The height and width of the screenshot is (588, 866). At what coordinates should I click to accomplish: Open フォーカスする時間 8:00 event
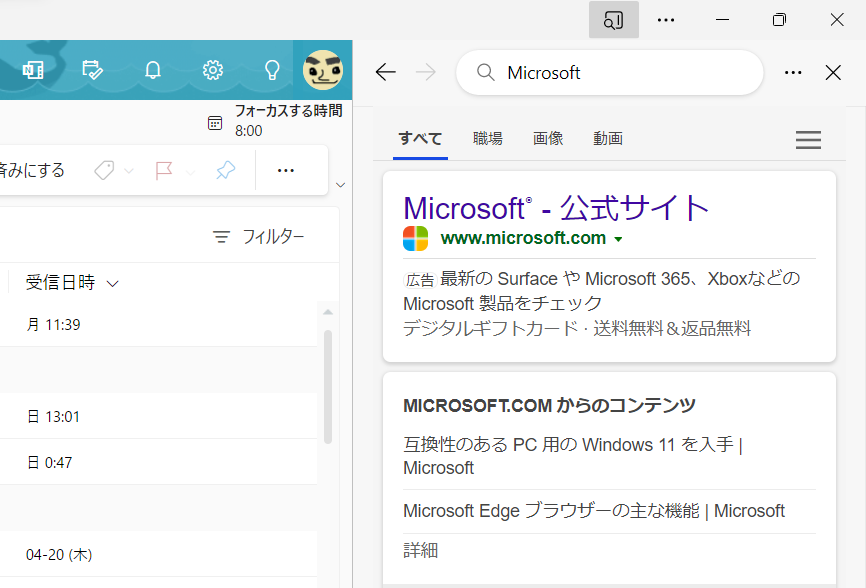(x=276, y=120)
